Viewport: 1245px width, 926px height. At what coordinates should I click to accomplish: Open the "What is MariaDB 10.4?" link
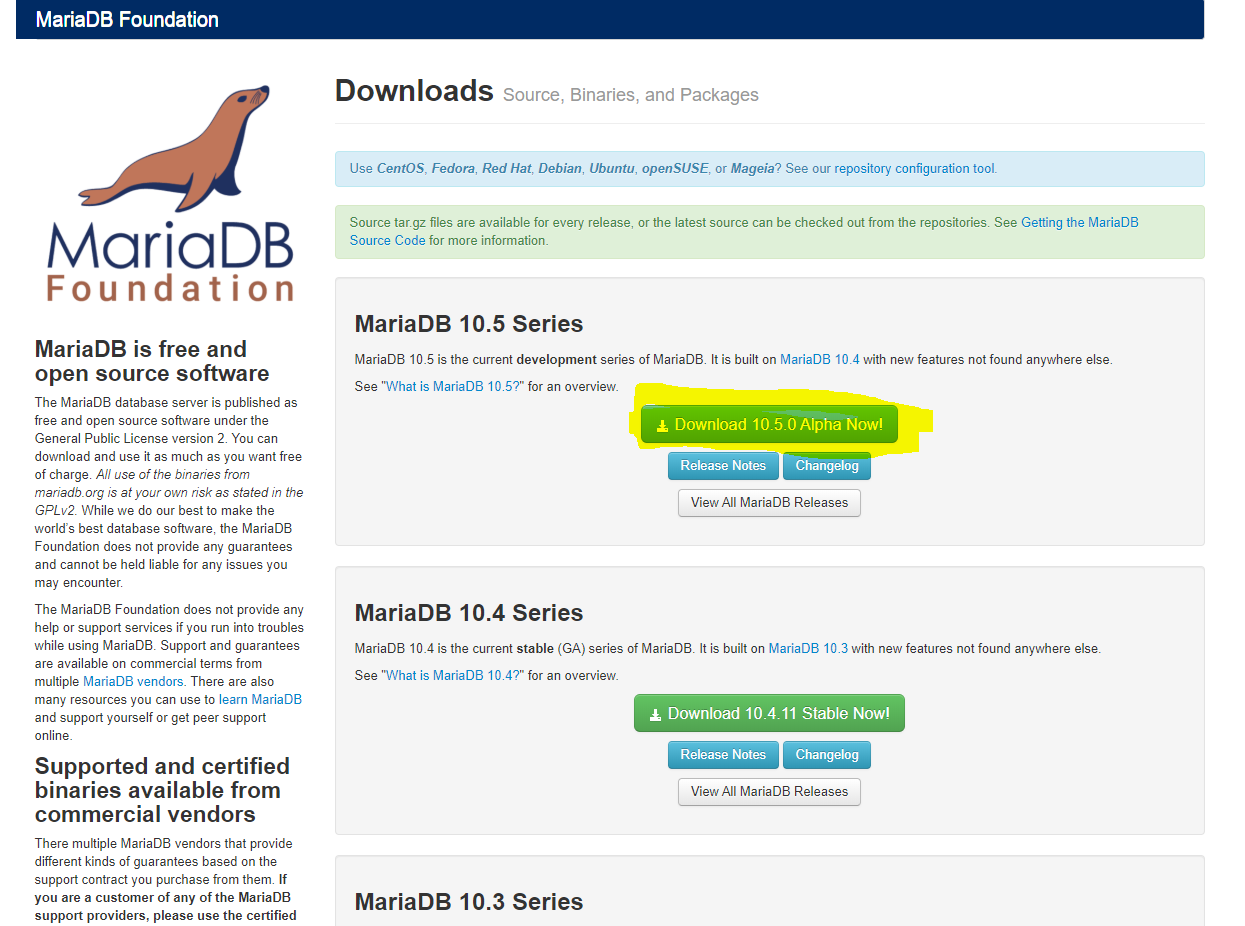(x=452, y=675)
